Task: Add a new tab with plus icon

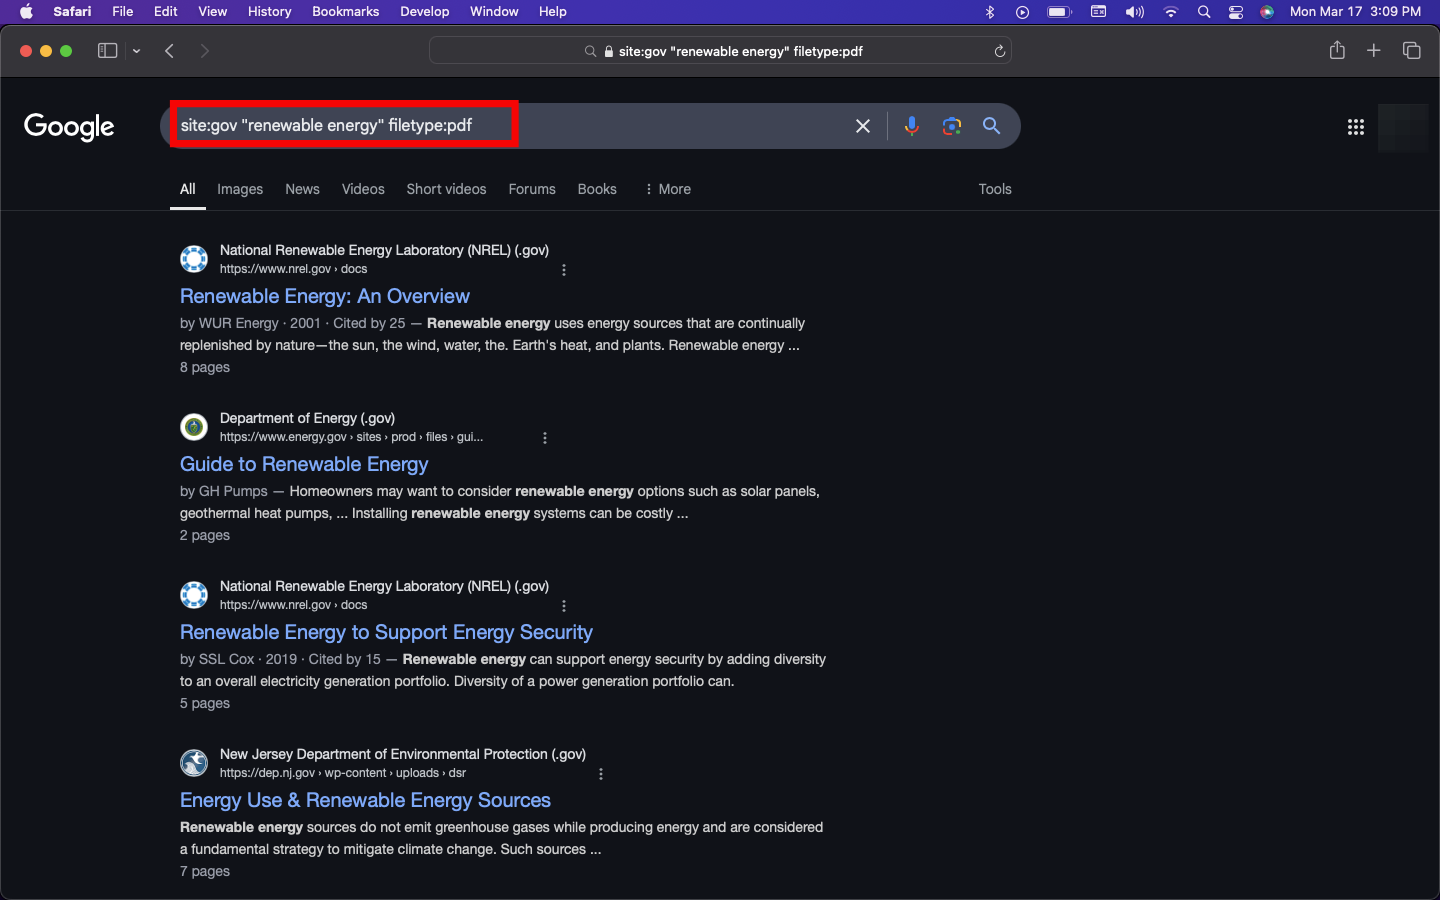Action: click(x=1374, y=51)
